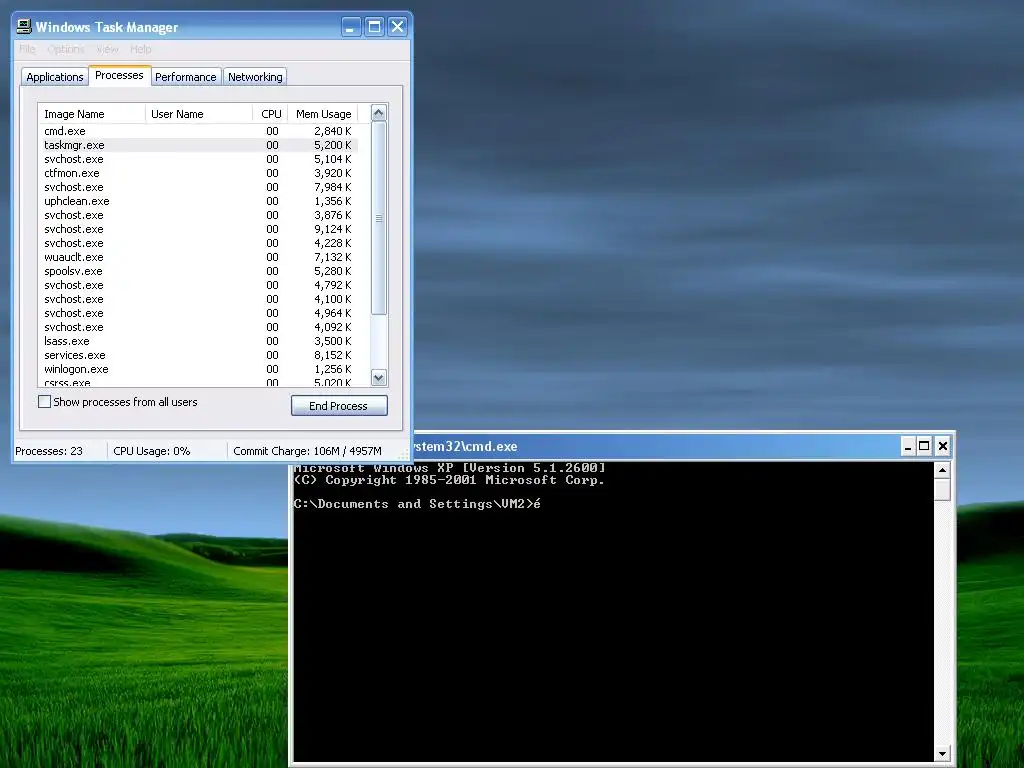Click the End Process button

(339, 406)
